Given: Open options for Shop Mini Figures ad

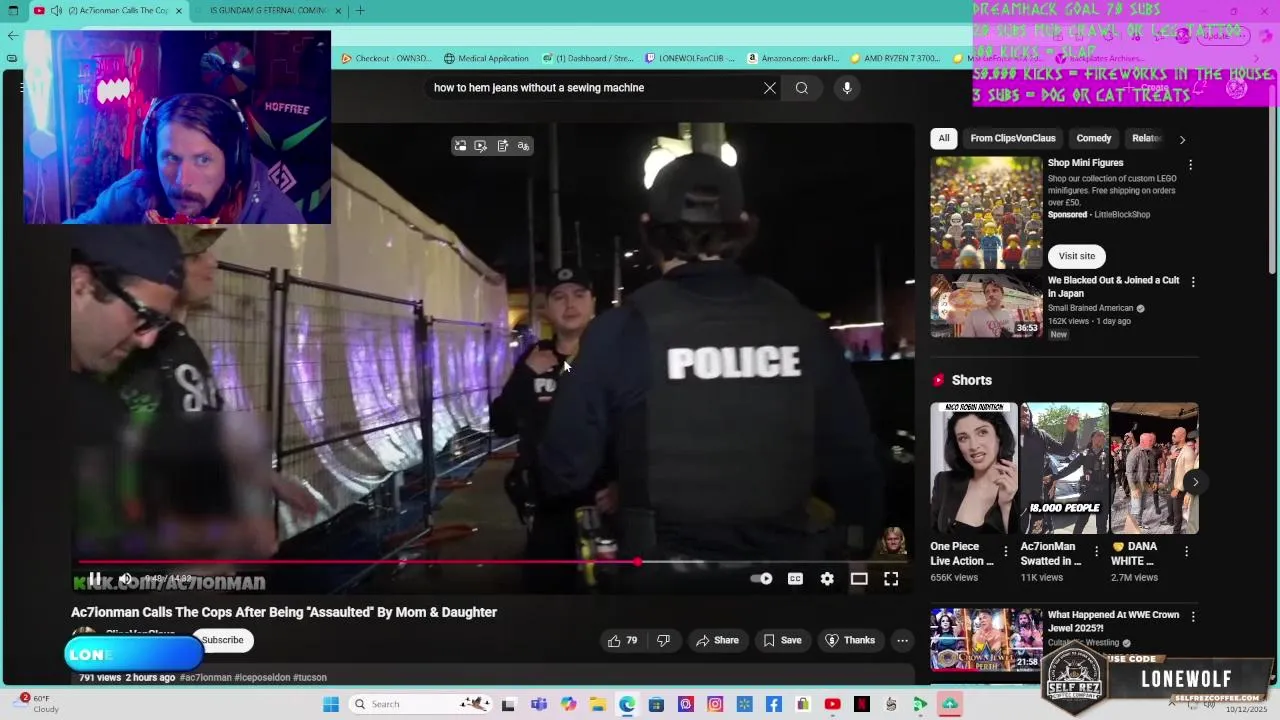Looking at the screenshot, I should 1190,164.
